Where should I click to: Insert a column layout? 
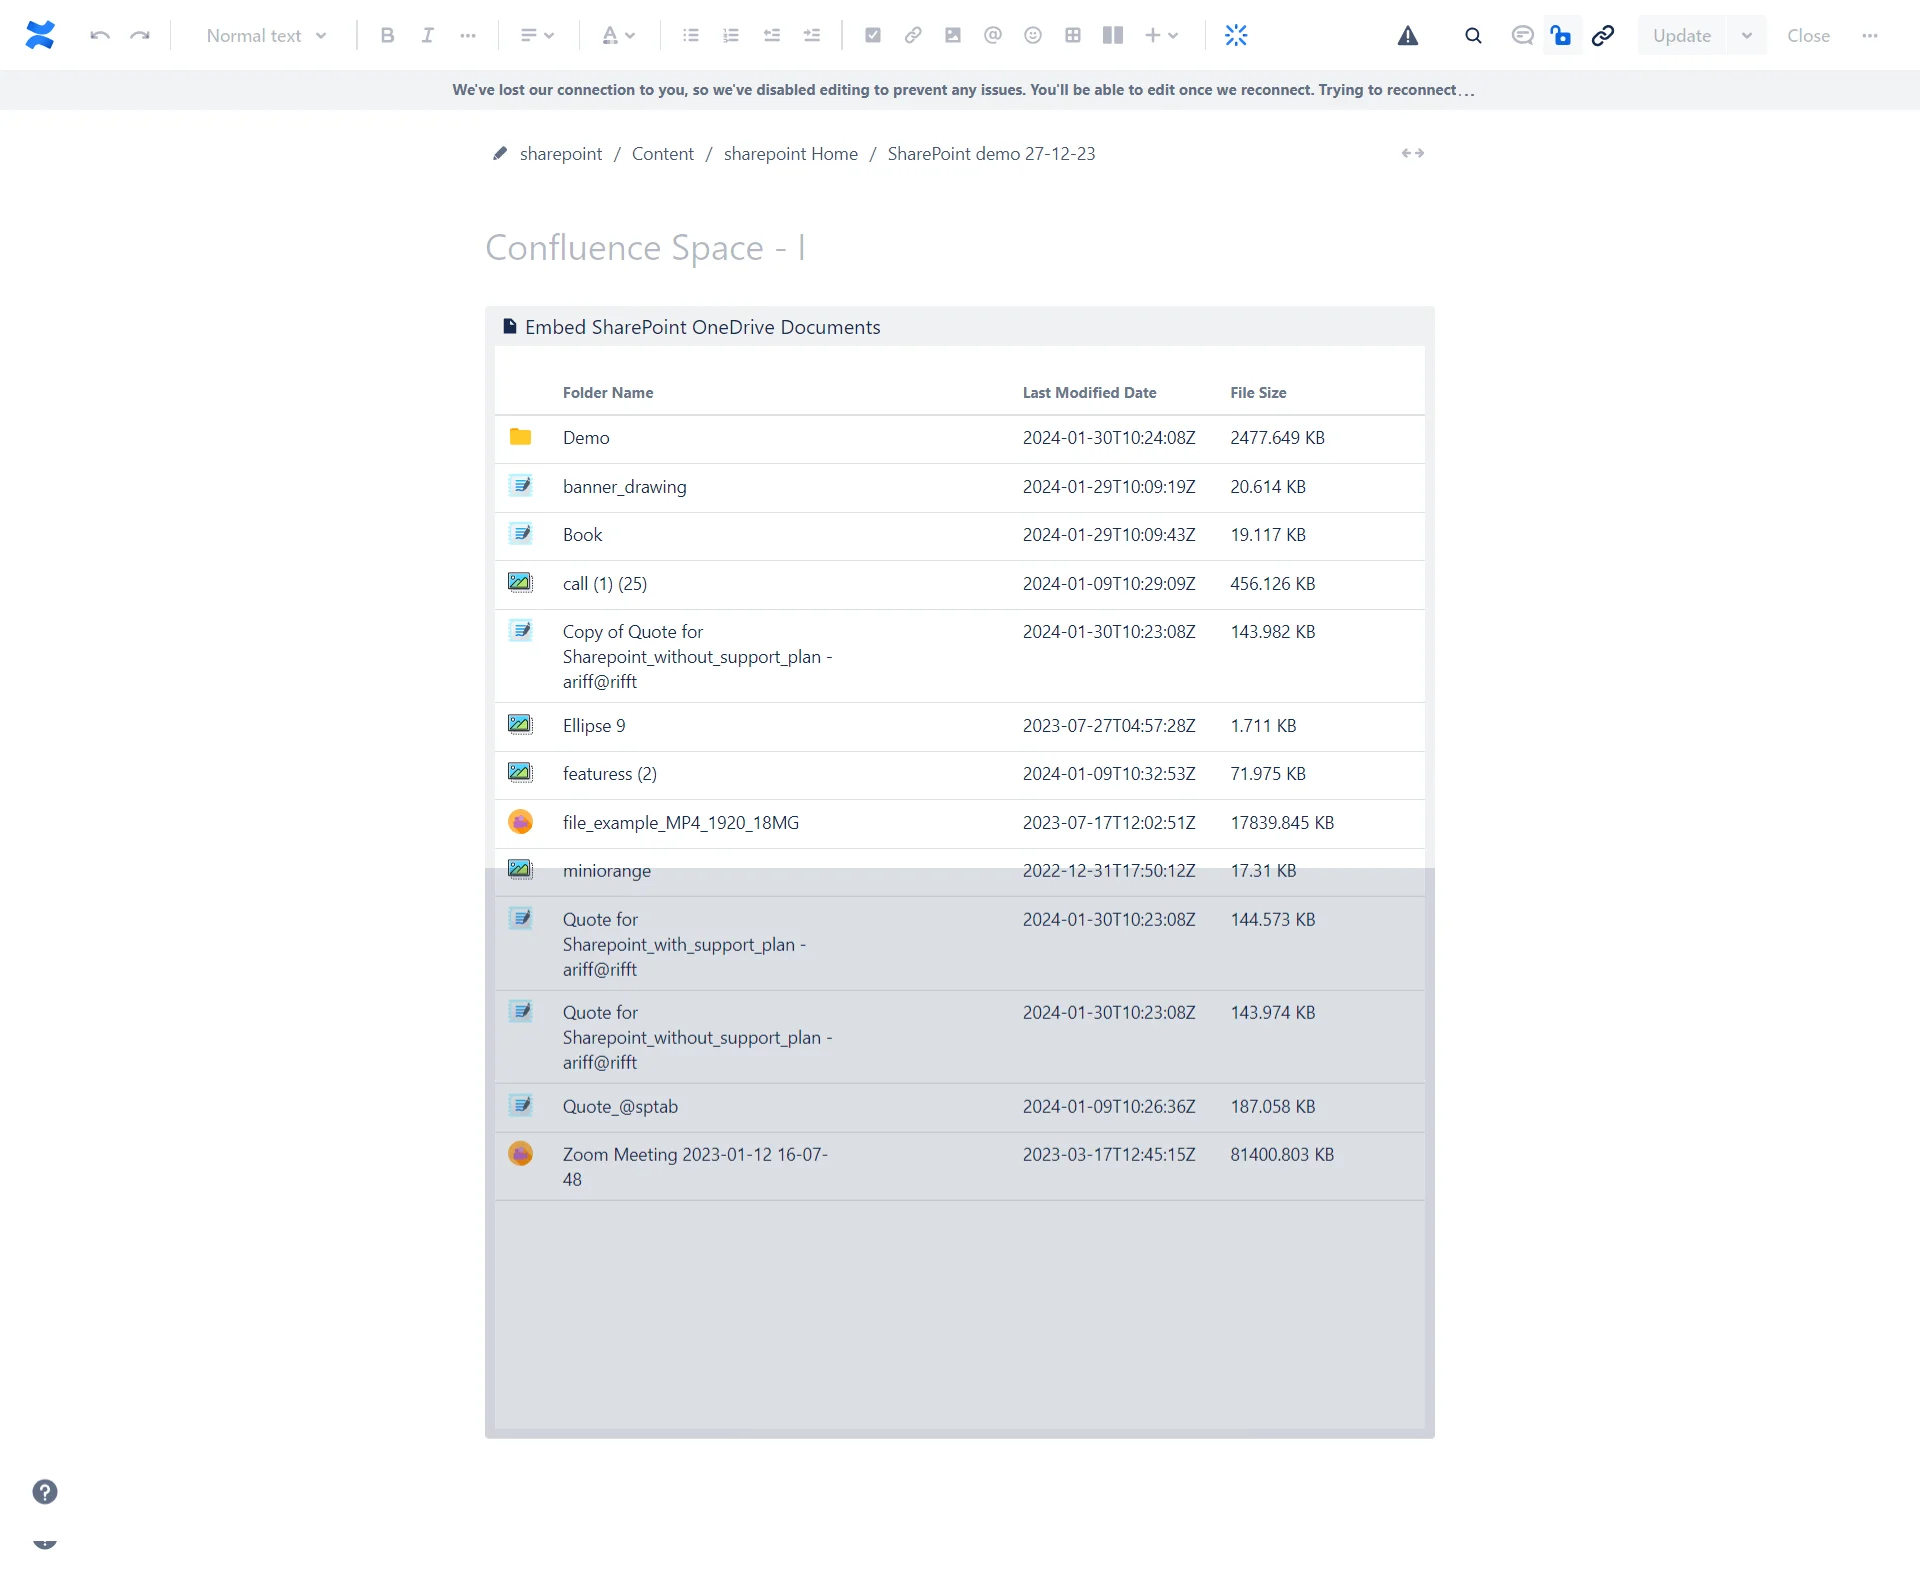pyautogui.click(x=1113, y=36)
